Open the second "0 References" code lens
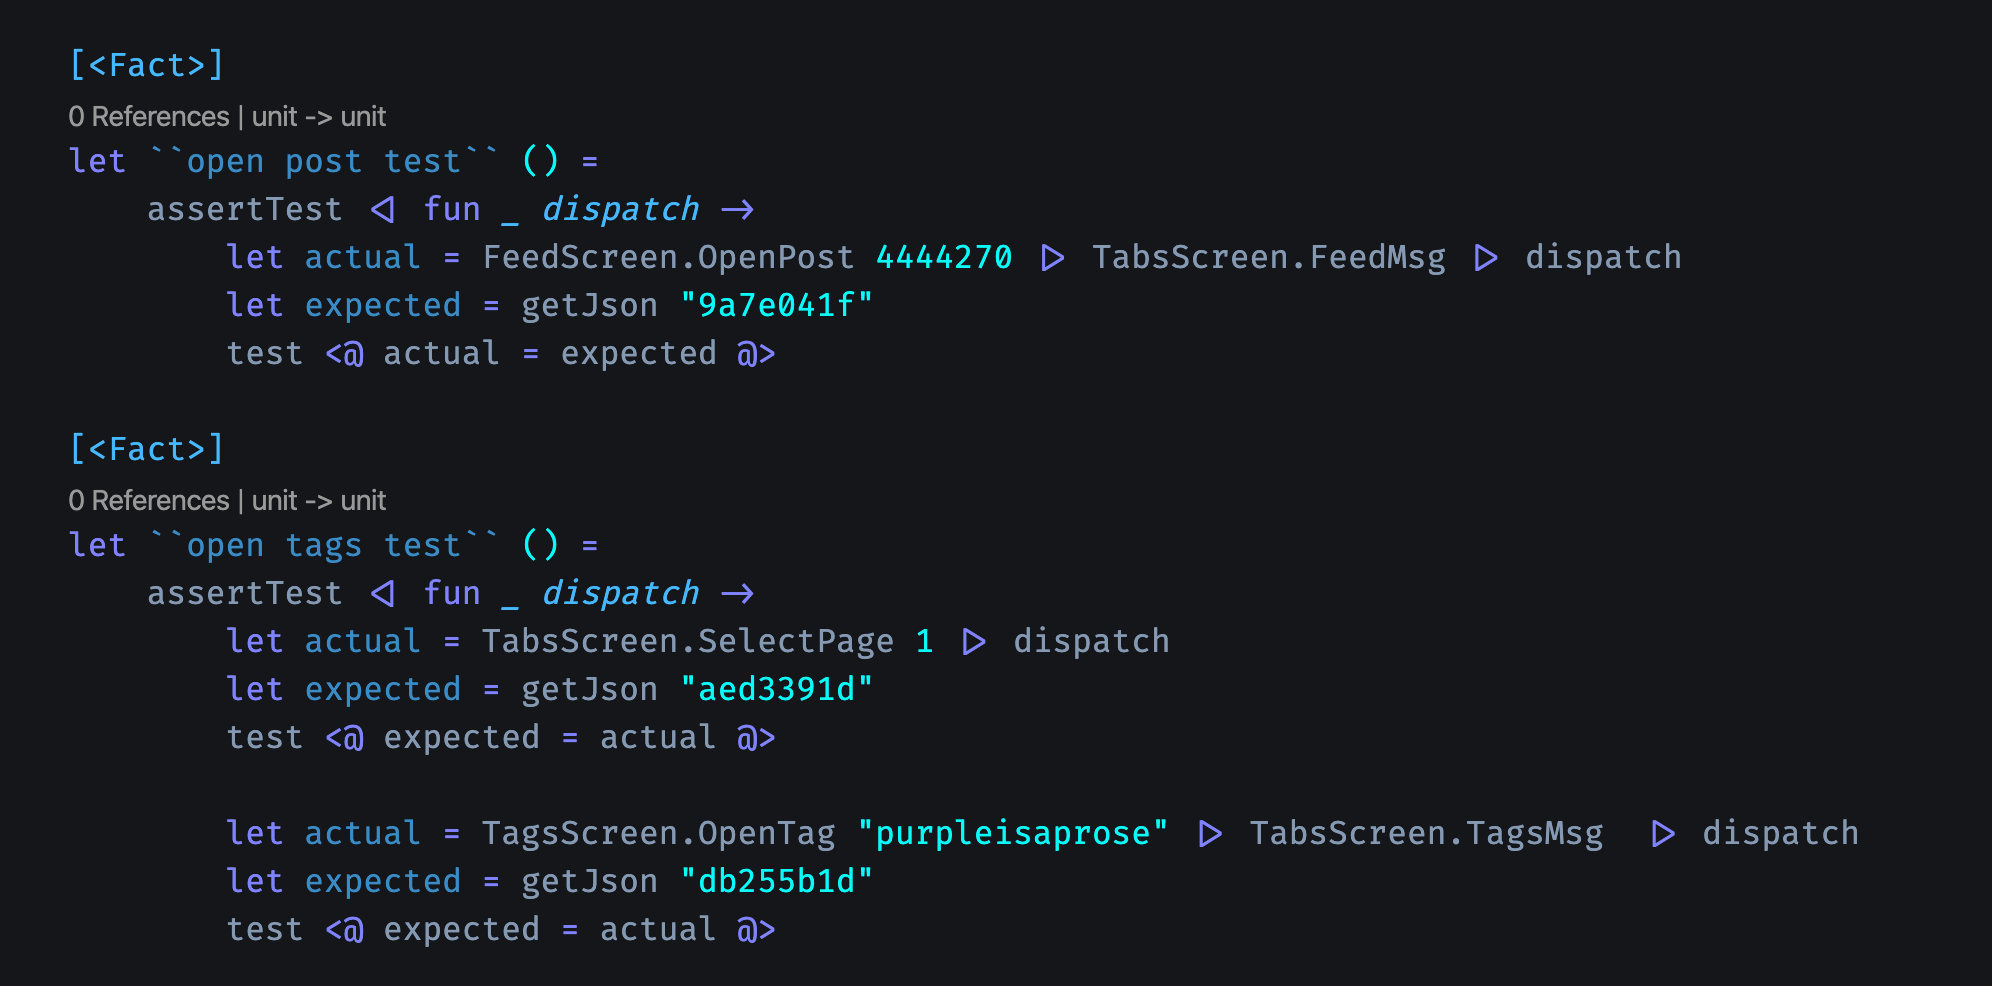1992x986 pixels. [149, 501]
